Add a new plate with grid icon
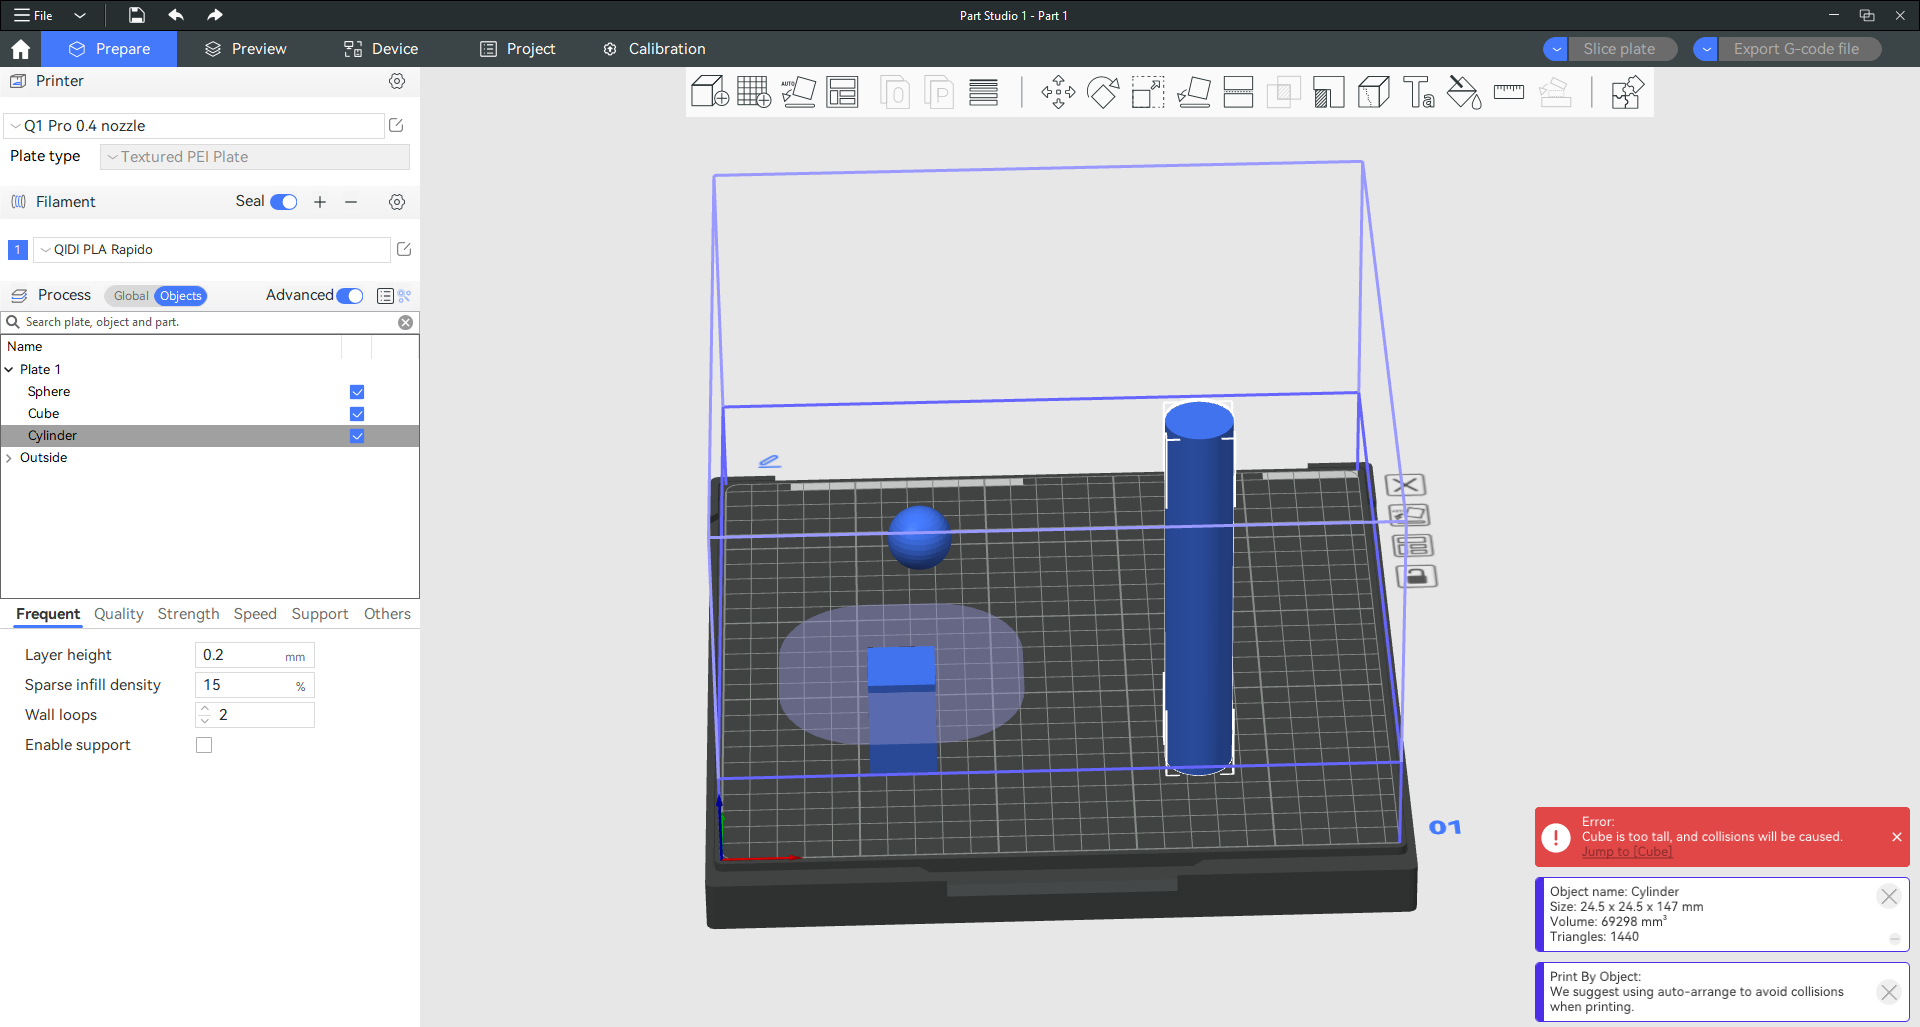The height and width of the screenshot is (1027, 1920). [x=753, y=92]
